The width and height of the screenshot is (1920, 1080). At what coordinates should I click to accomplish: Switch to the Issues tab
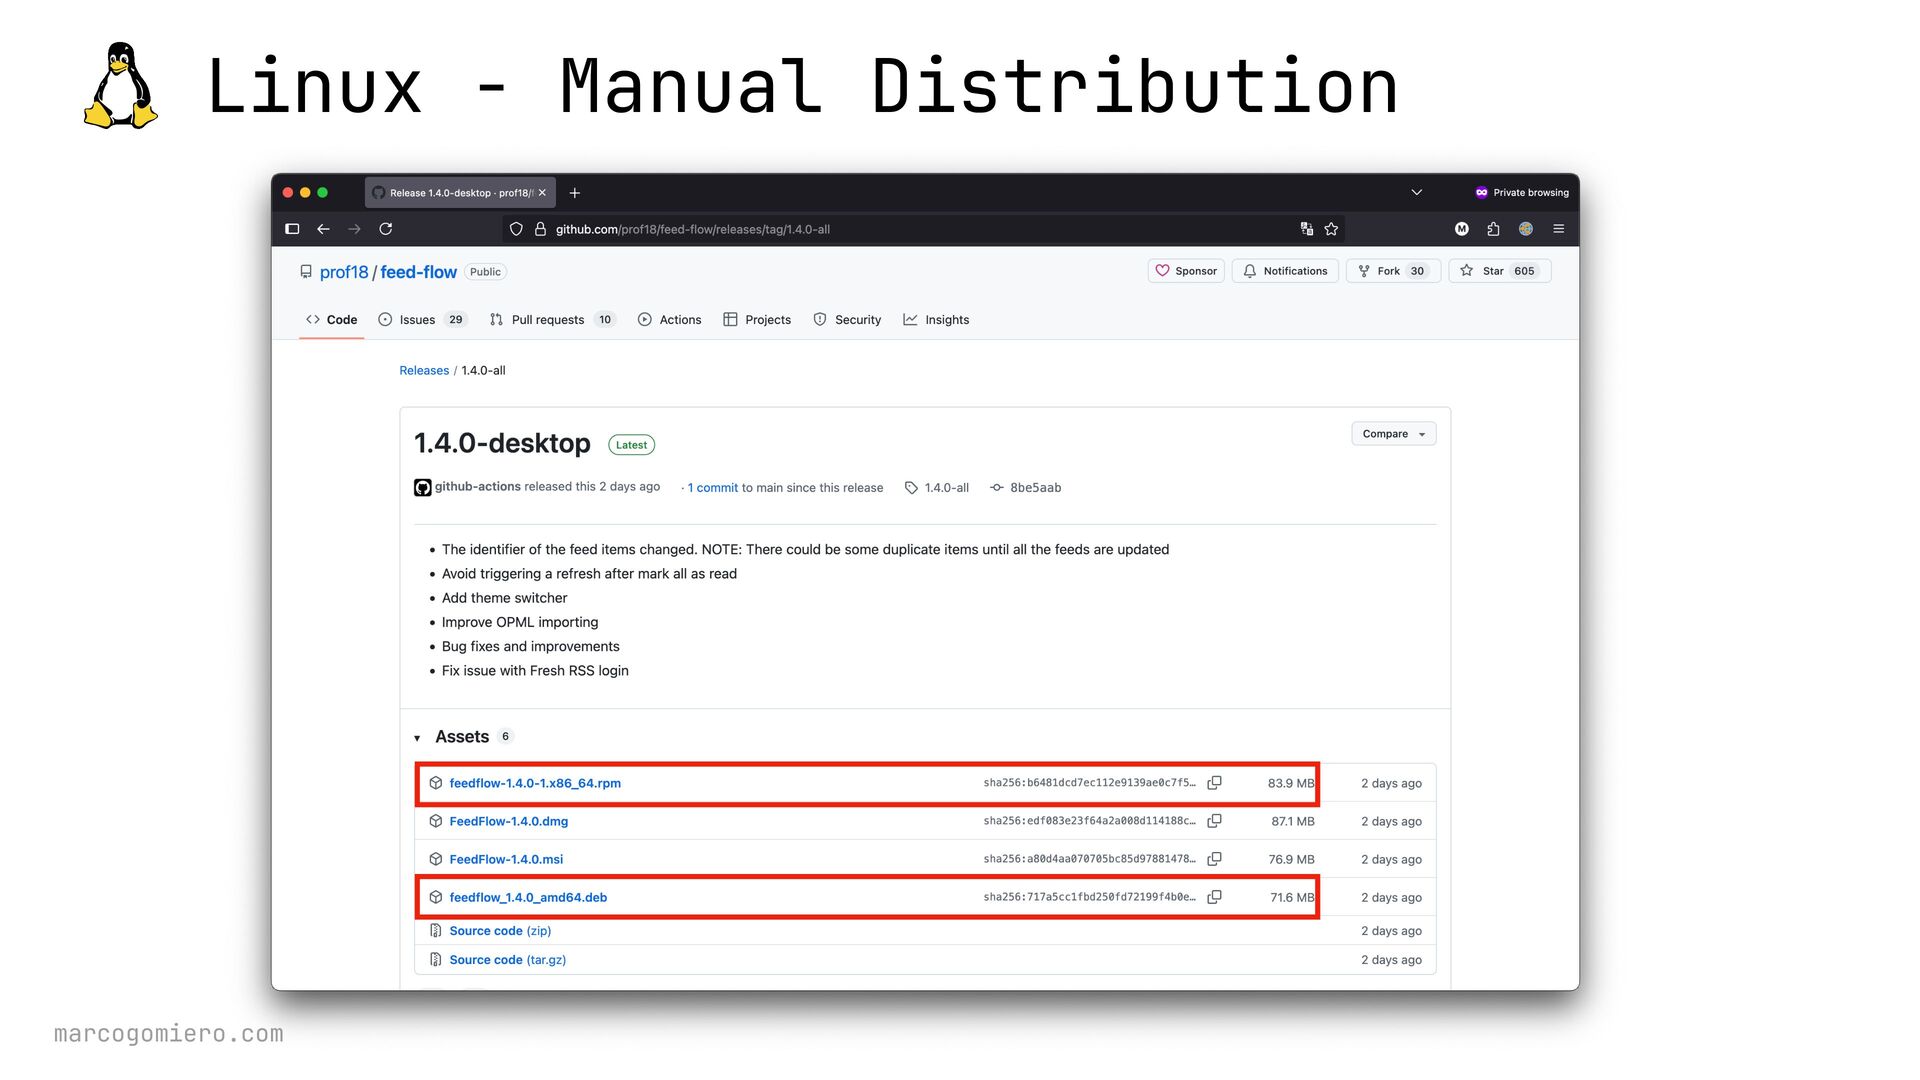(x=422, y=320)
